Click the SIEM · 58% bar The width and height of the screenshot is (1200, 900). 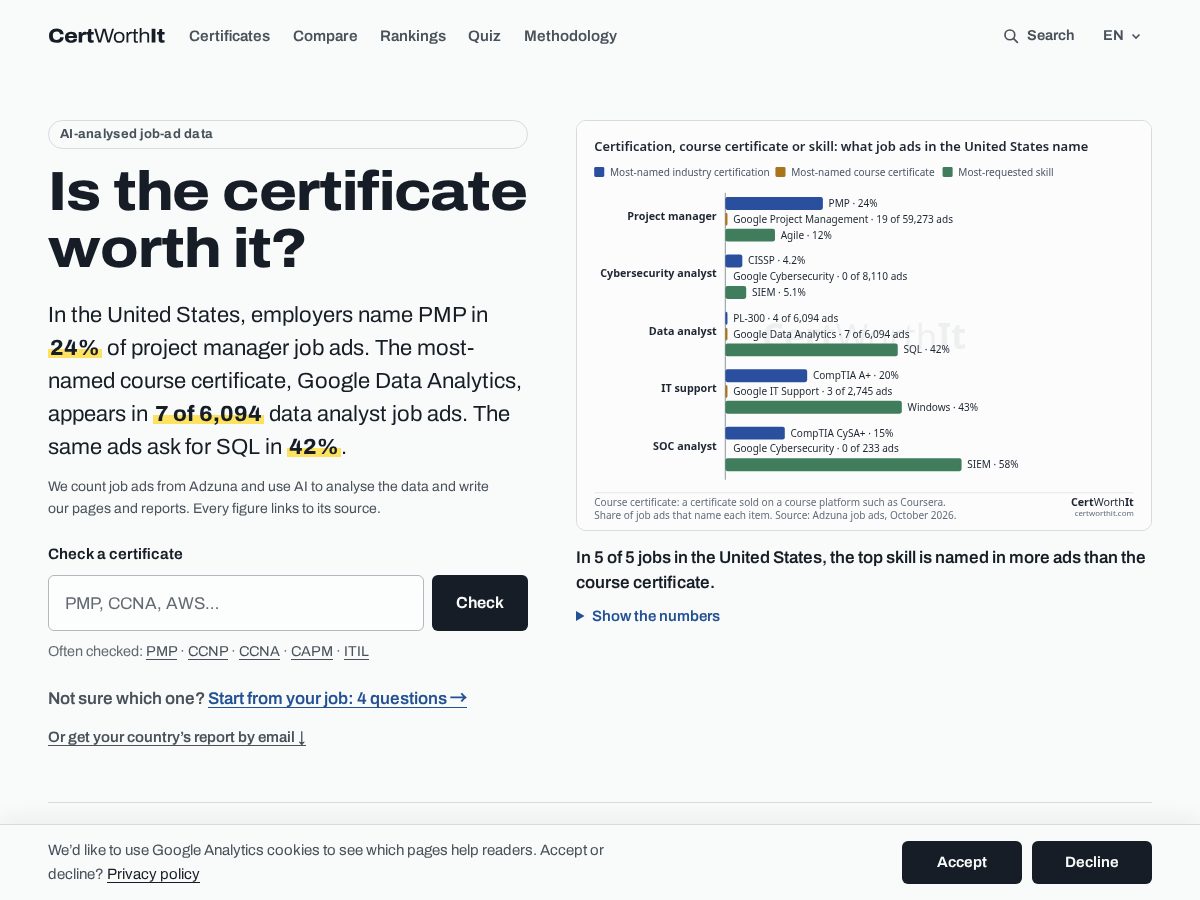point(844,464)
